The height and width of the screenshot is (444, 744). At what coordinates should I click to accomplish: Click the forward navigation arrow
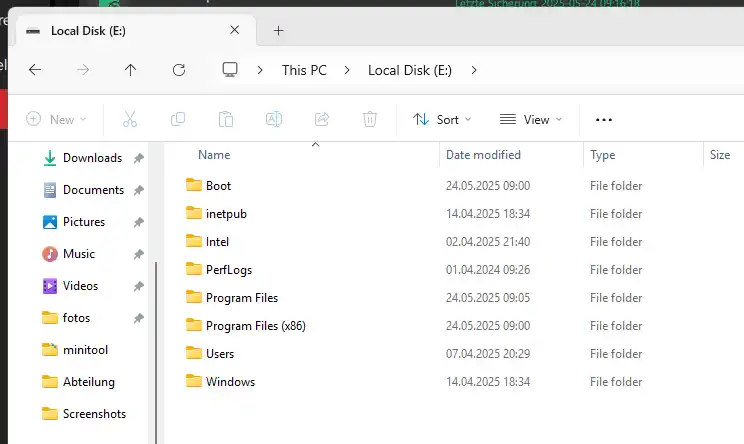(83, 70)
